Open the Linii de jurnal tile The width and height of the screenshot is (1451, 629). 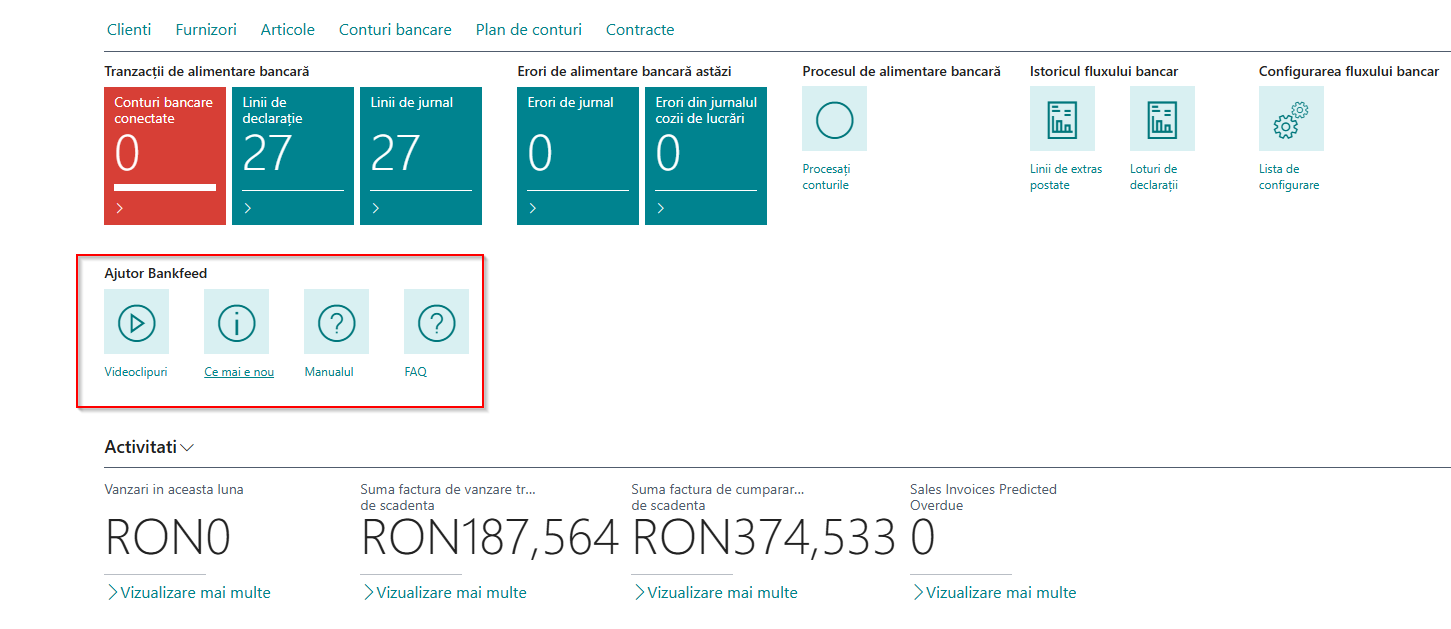421,156
